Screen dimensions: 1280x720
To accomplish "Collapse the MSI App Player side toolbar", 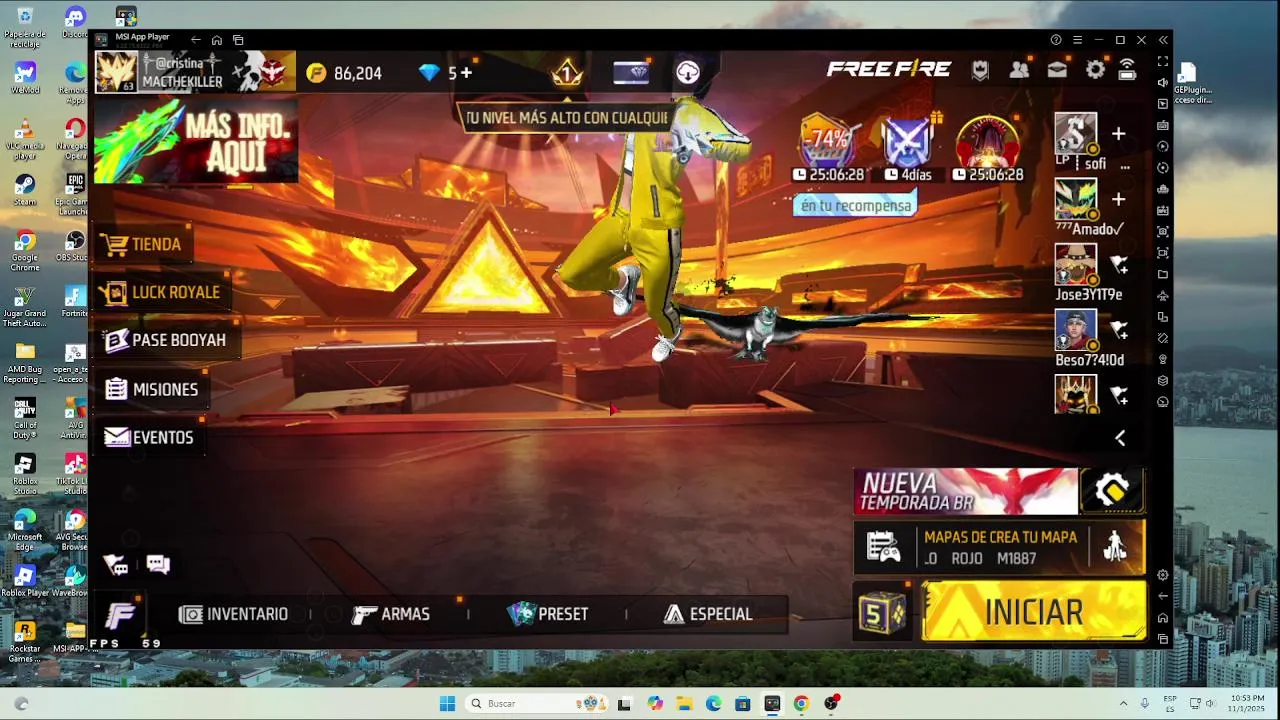I will point(1163,40).
